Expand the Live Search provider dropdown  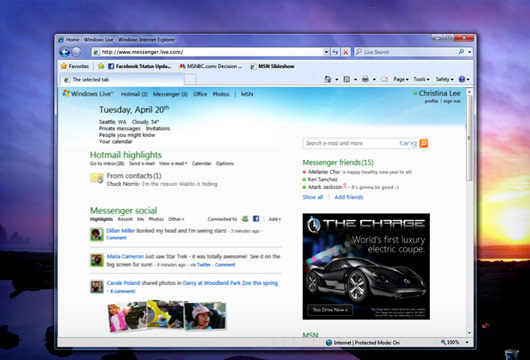pyautogui.click(x=469, y=52)
